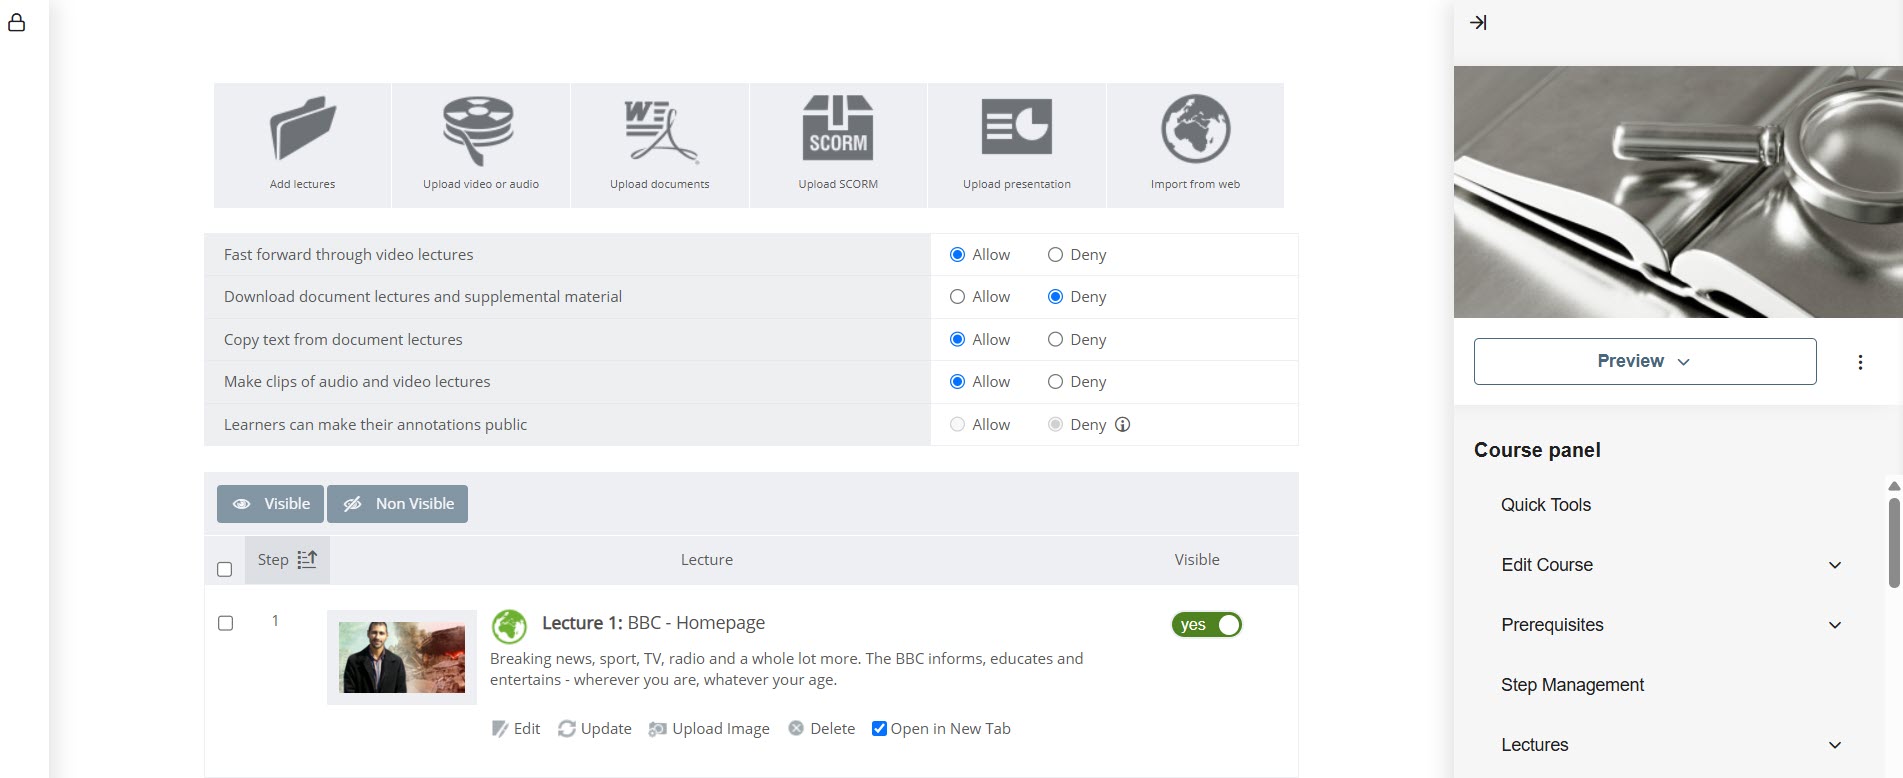Open Step Management in Course panel
The image size is (1903, 778).
(x=1572, y=685)
